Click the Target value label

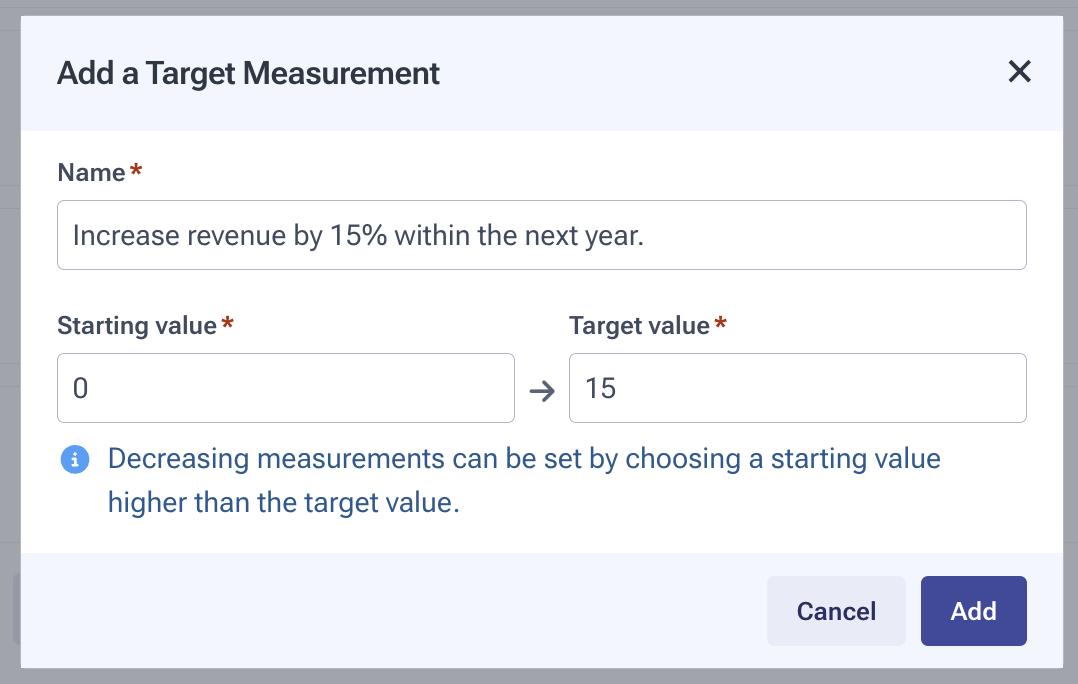click(639, 326)
